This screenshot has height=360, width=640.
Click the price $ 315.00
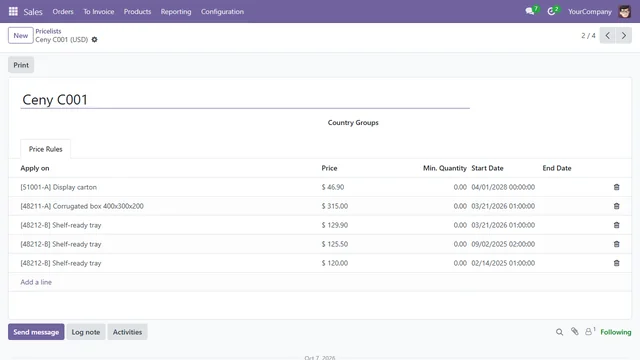(x=335, y=206)
